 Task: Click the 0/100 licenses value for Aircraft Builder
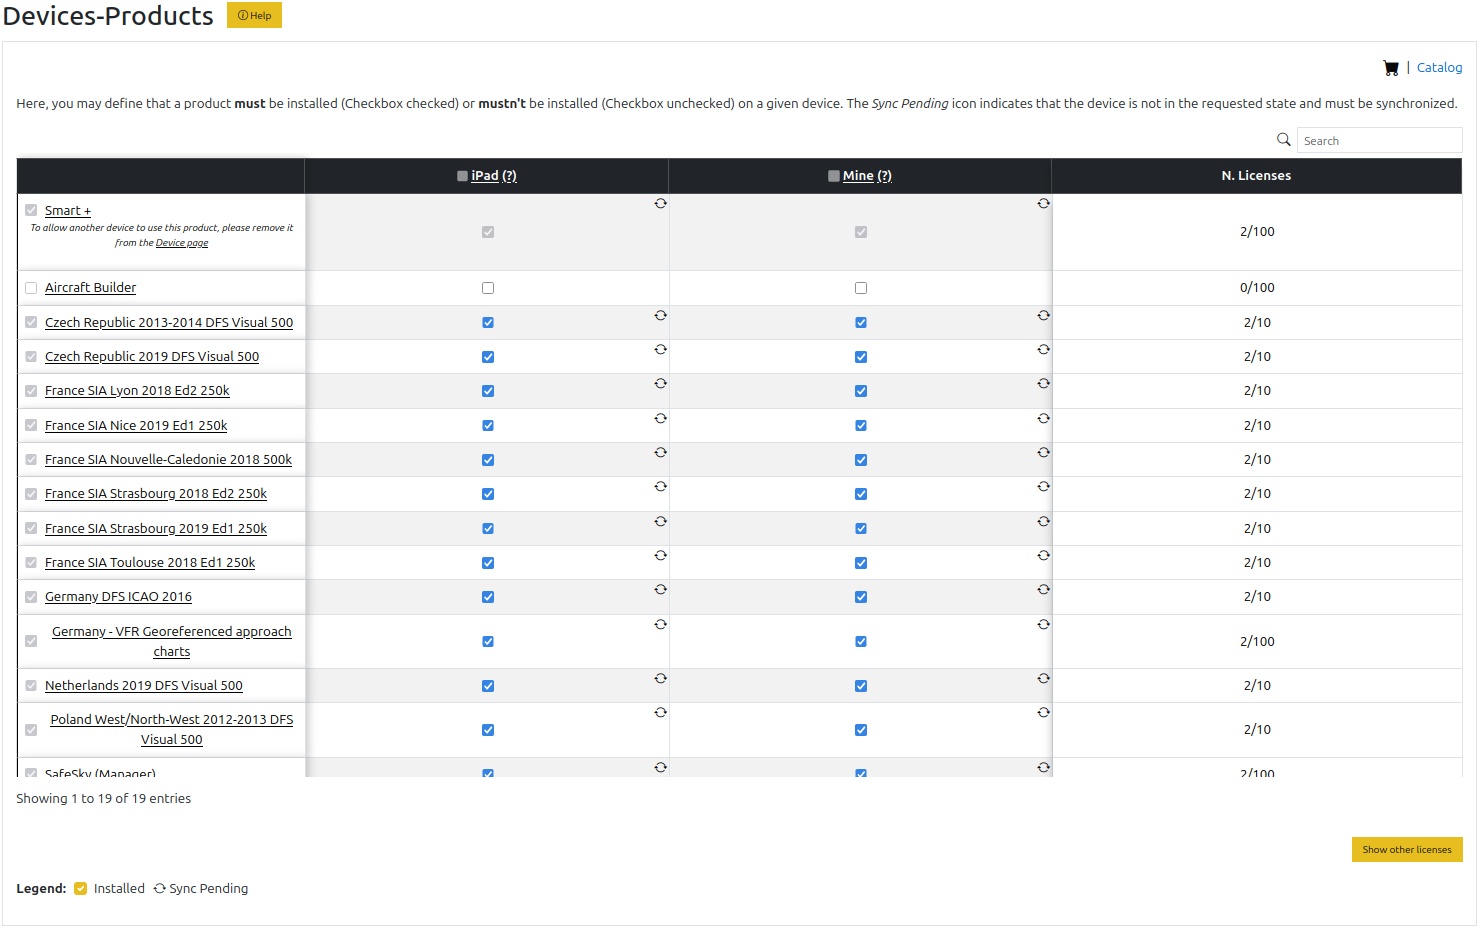point(1257,288)
